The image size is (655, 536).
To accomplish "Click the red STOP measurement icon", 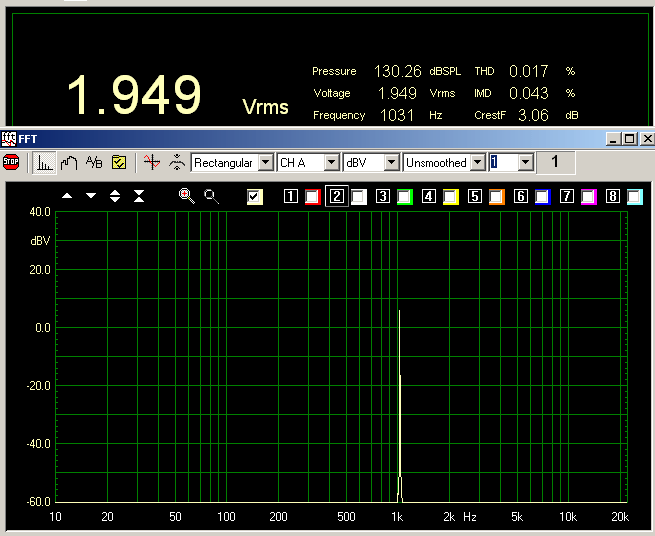I will click(12, 162).
